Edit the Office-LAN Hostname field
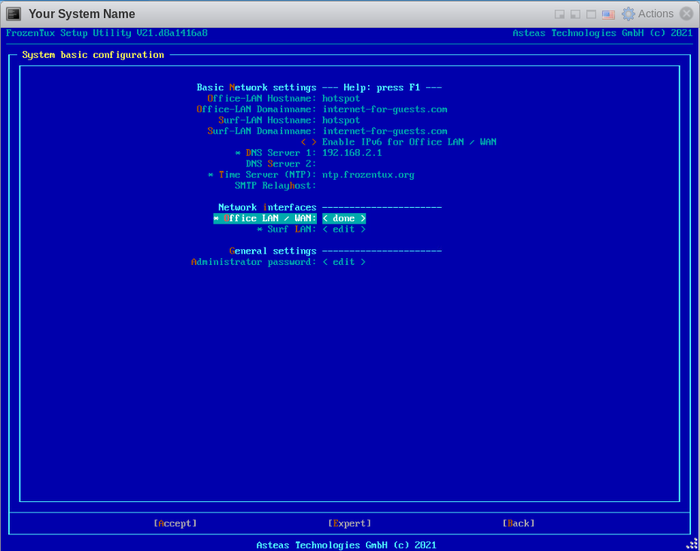The image size is (700, 551). pyautogui.click(x=341, y=98)
